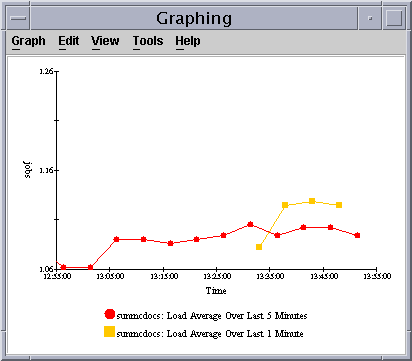The width and height of the screenshot is (412, 361).
Task: Open the Tools menu
Action: [x=148, y=41]
